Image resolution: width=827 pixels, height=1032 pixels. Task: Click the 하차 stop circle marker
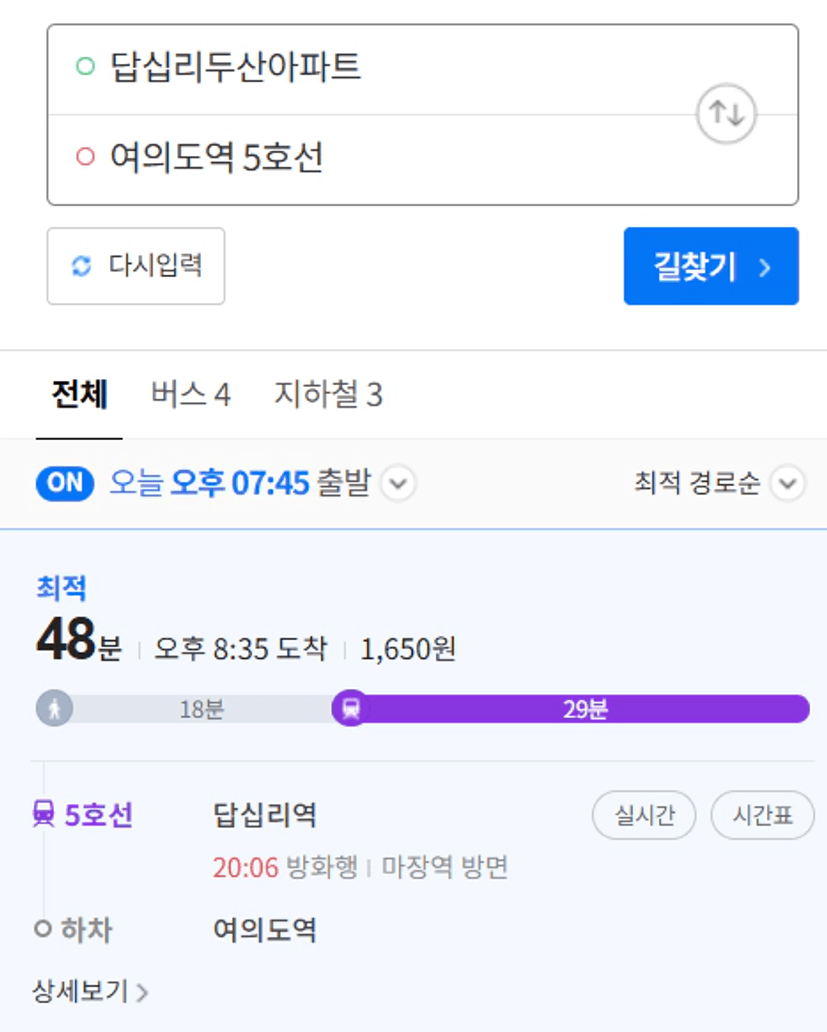[x=43, y=929]
